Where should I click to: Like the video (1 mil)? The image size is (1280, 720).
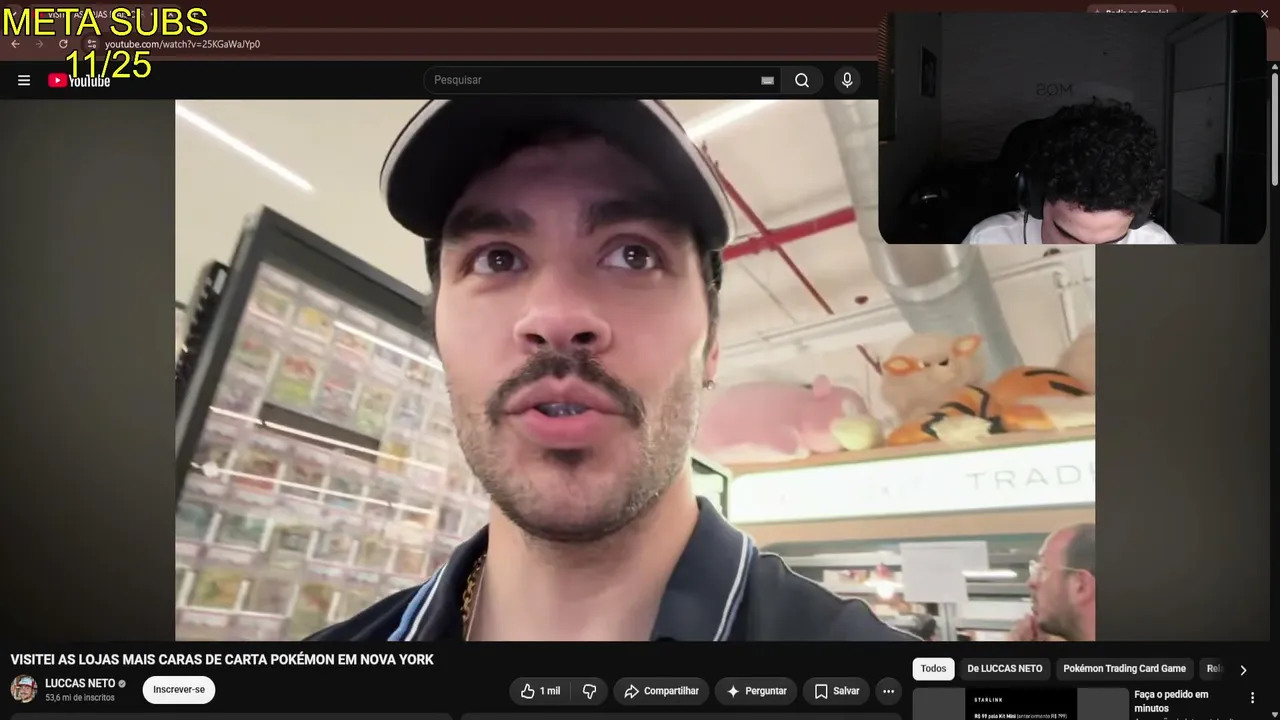(x=541, y=691)
